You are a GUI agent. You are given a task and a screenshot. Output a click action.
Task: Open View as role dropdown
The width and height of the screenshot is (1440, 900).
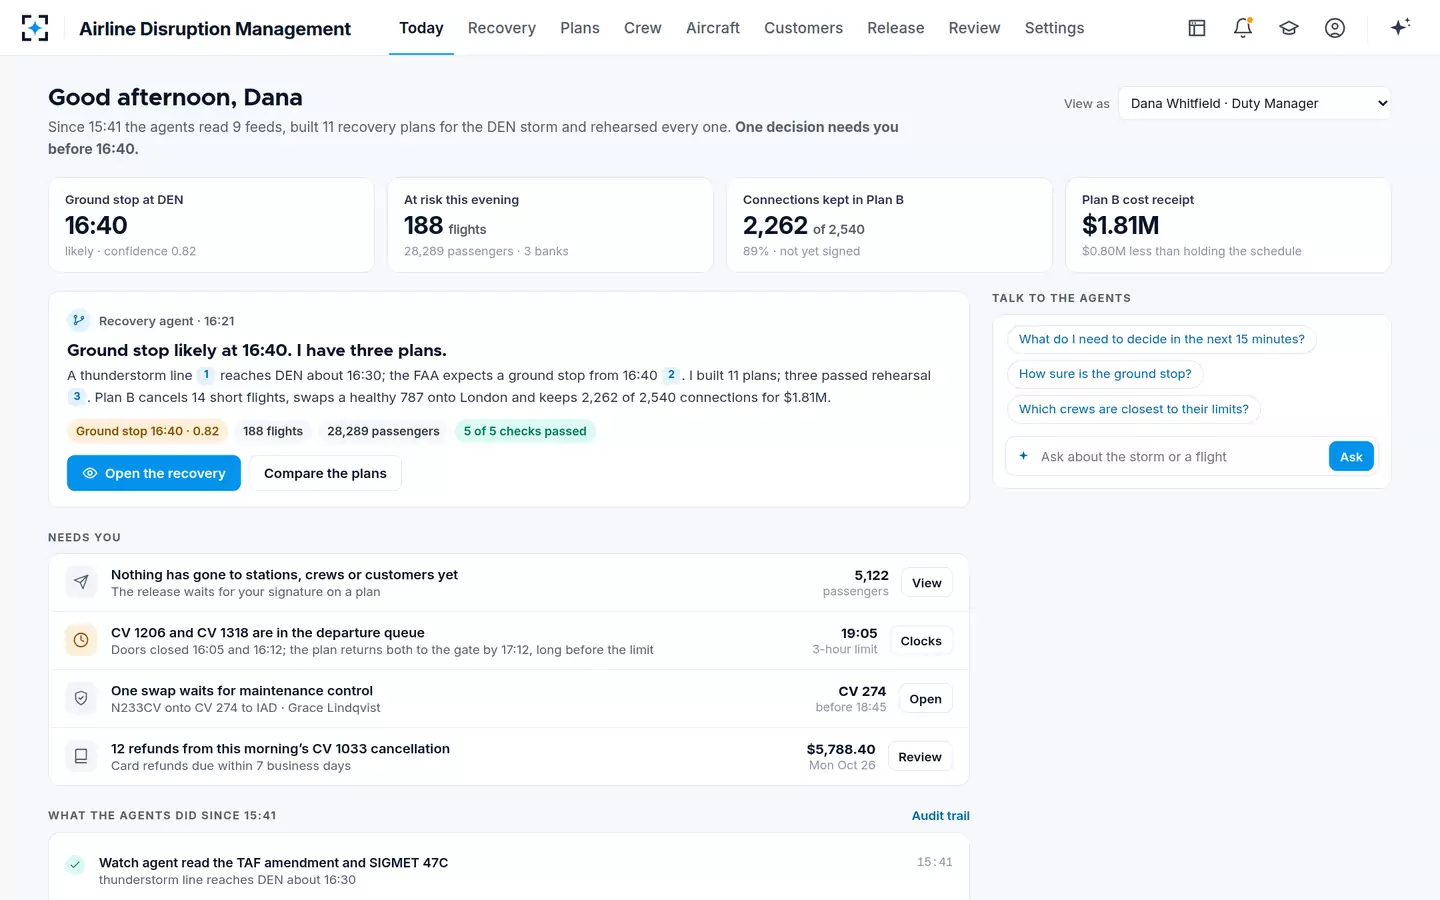(x=1254, y=103)
